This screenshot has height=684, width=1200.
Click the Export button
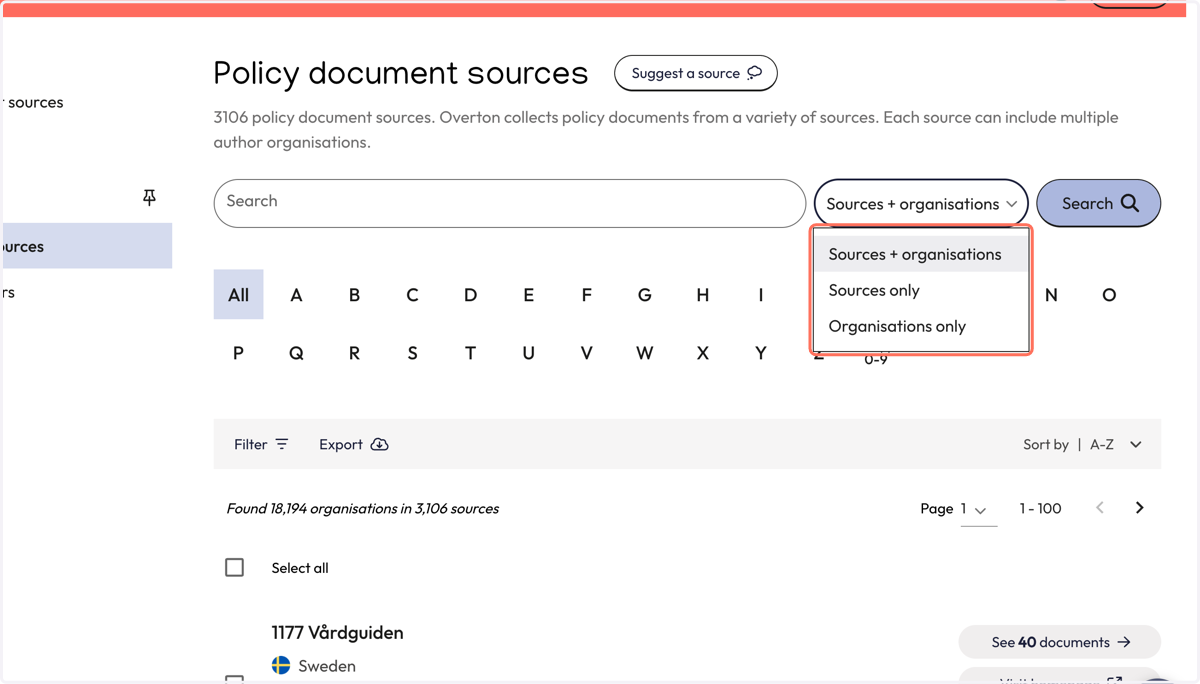pos(354,444)
